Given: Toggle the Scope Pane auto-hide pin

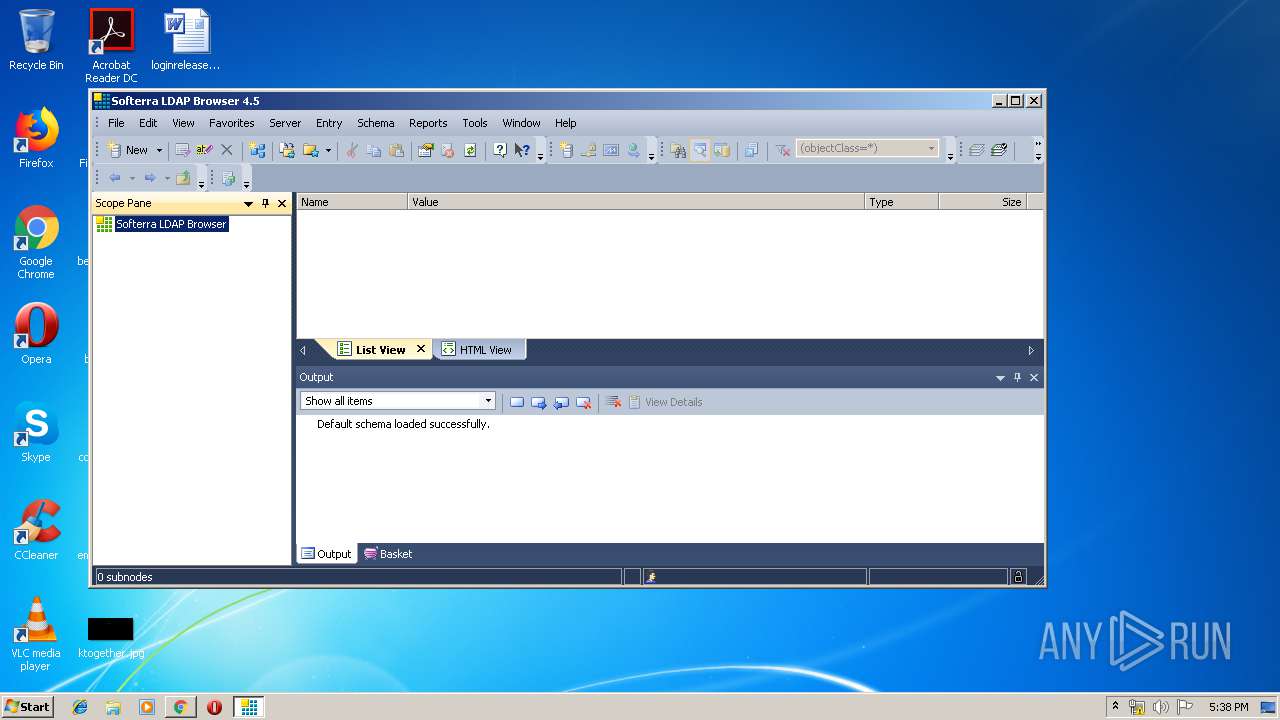Looking at the screenshot, I should point(265,203).
